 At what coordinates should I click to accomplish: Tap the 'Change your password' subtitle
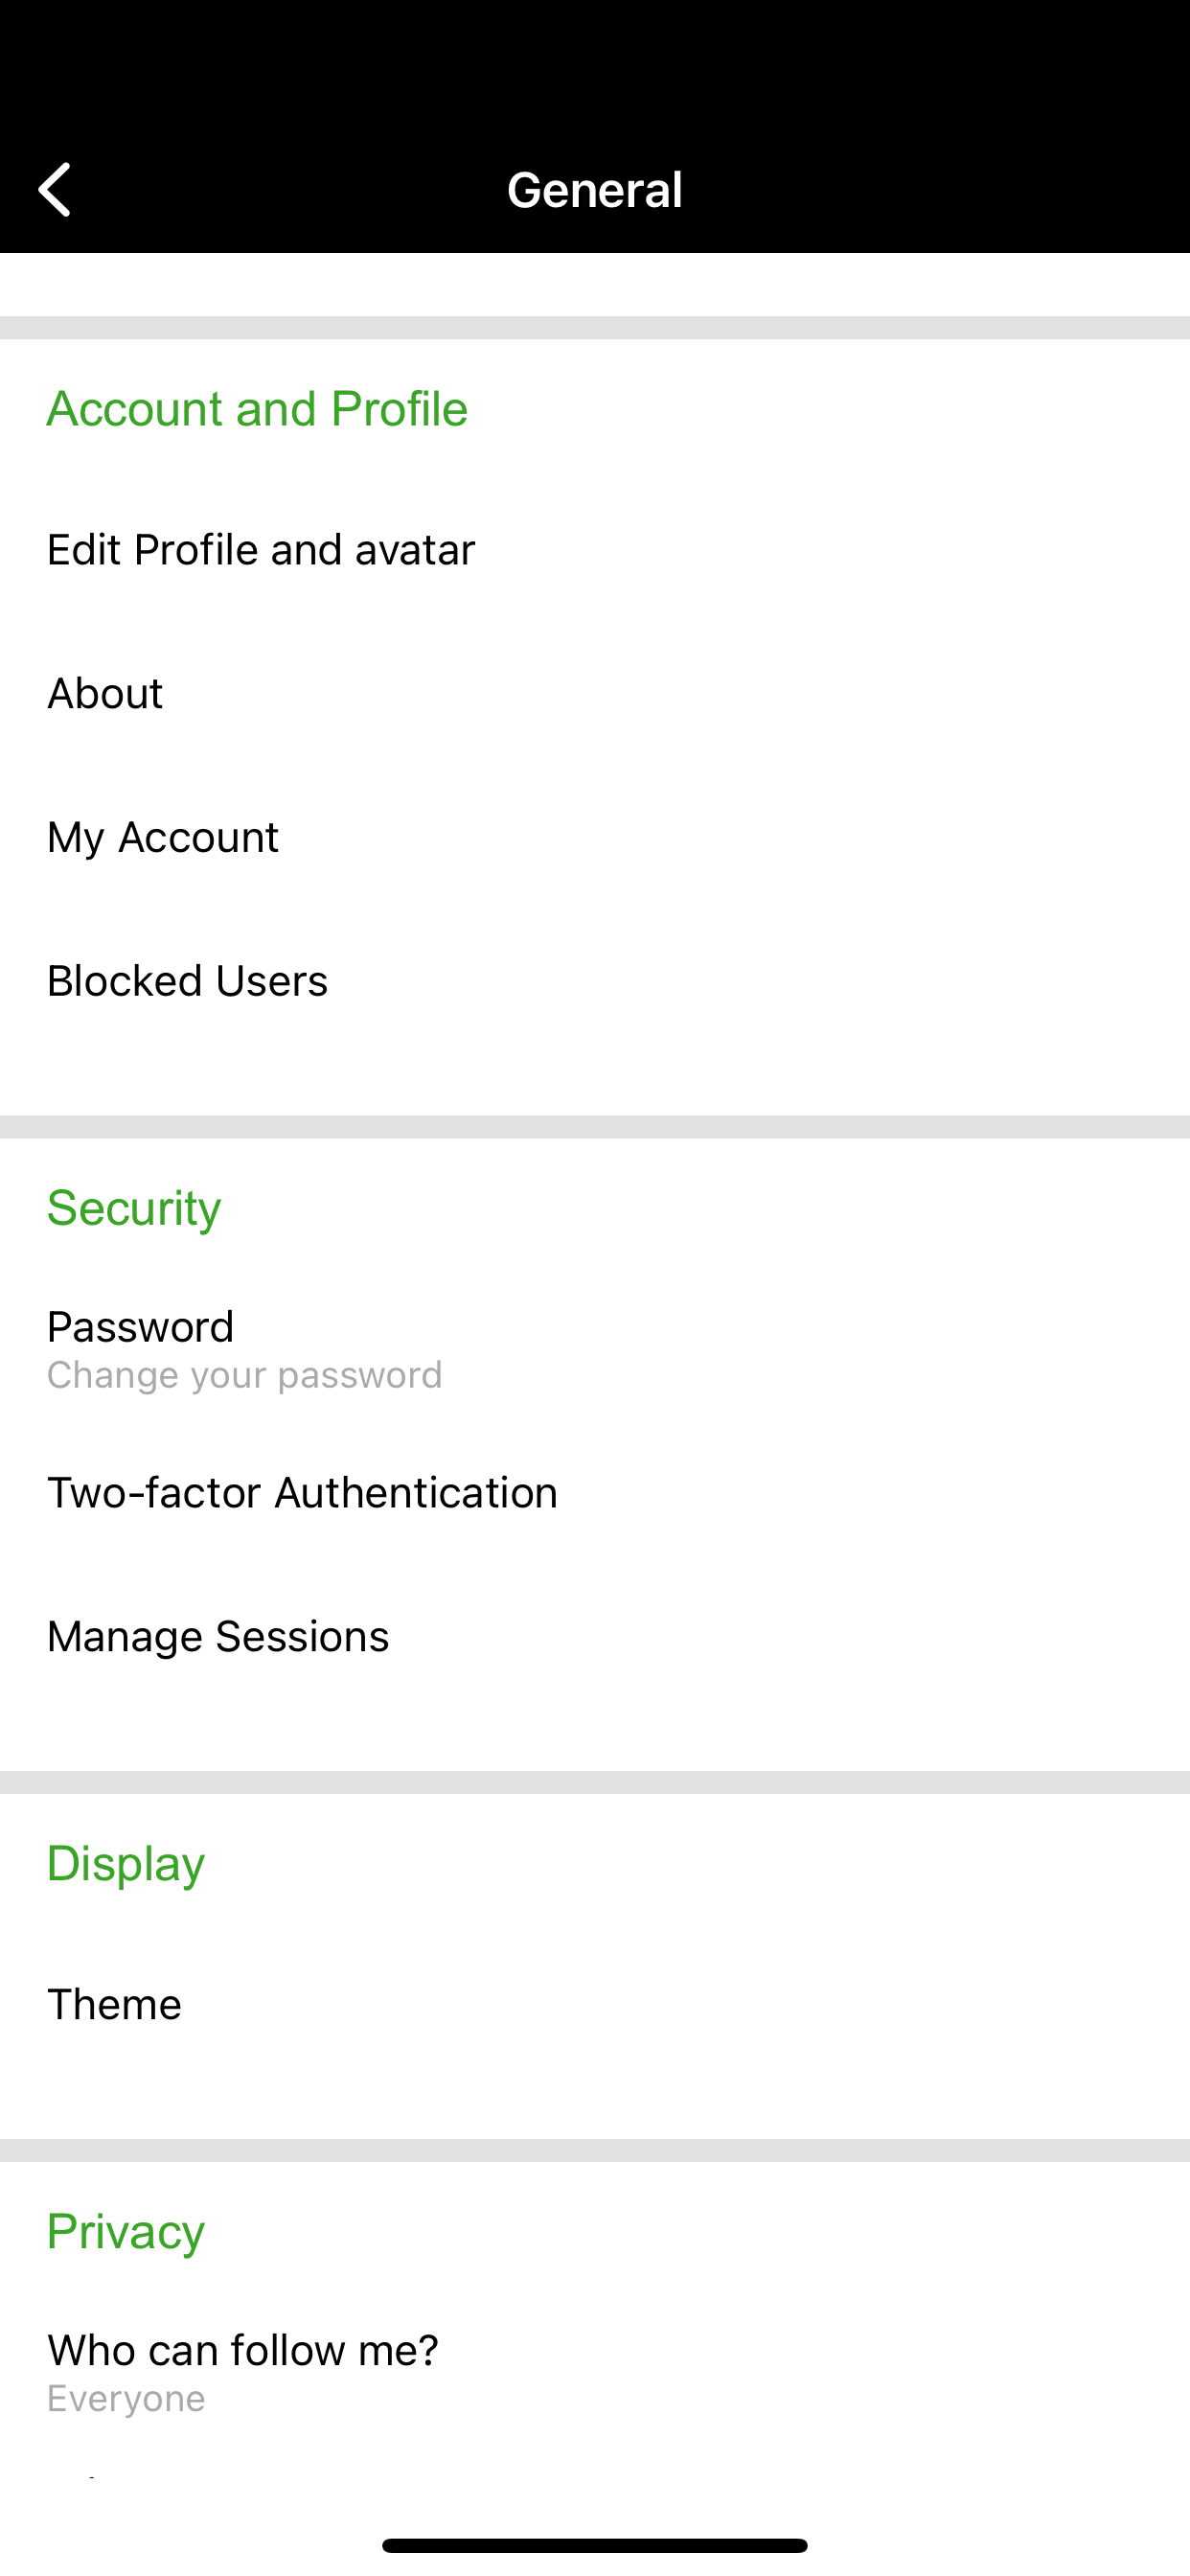(x=244, y=1375)
